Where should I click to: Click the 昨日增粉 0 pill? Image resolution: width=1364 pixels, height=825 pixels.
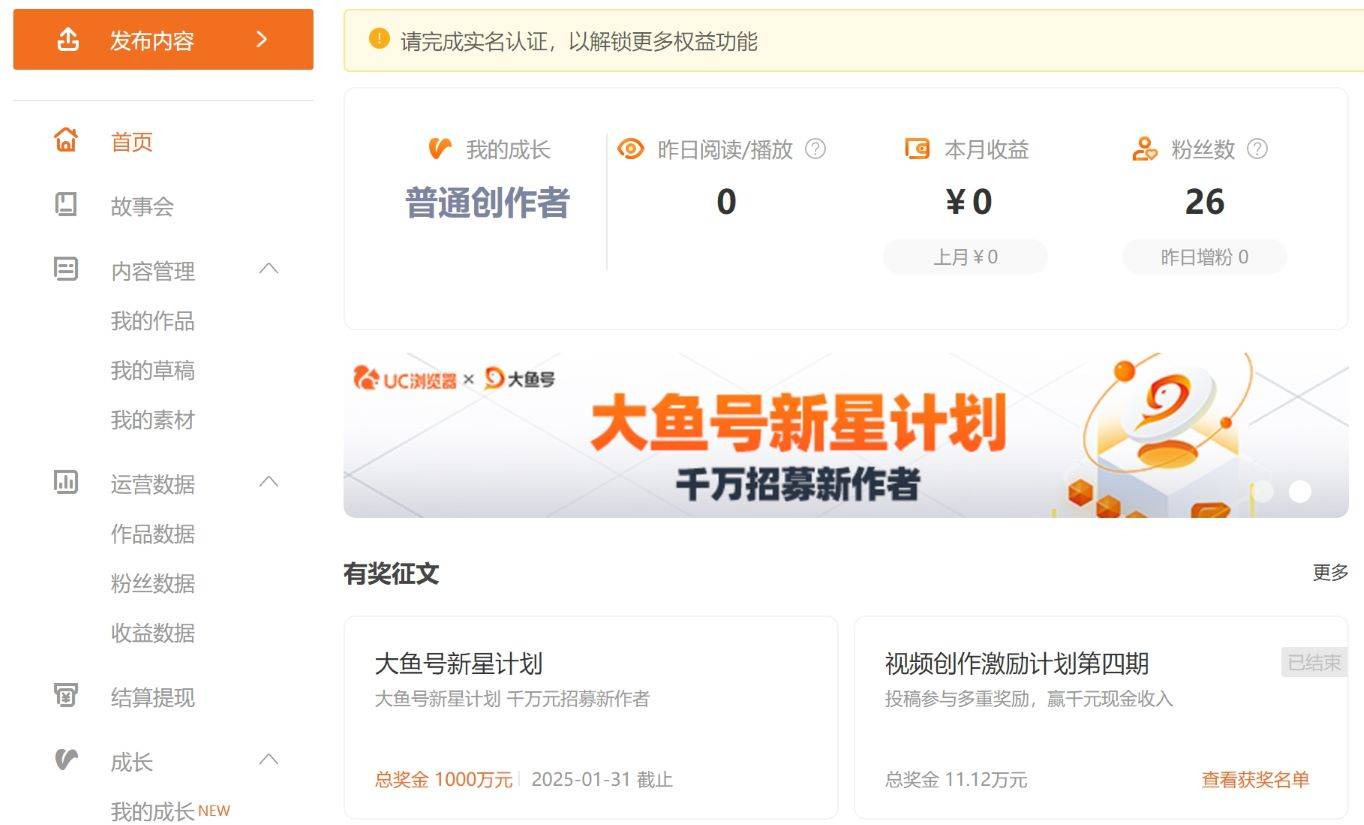point(1204,257)
